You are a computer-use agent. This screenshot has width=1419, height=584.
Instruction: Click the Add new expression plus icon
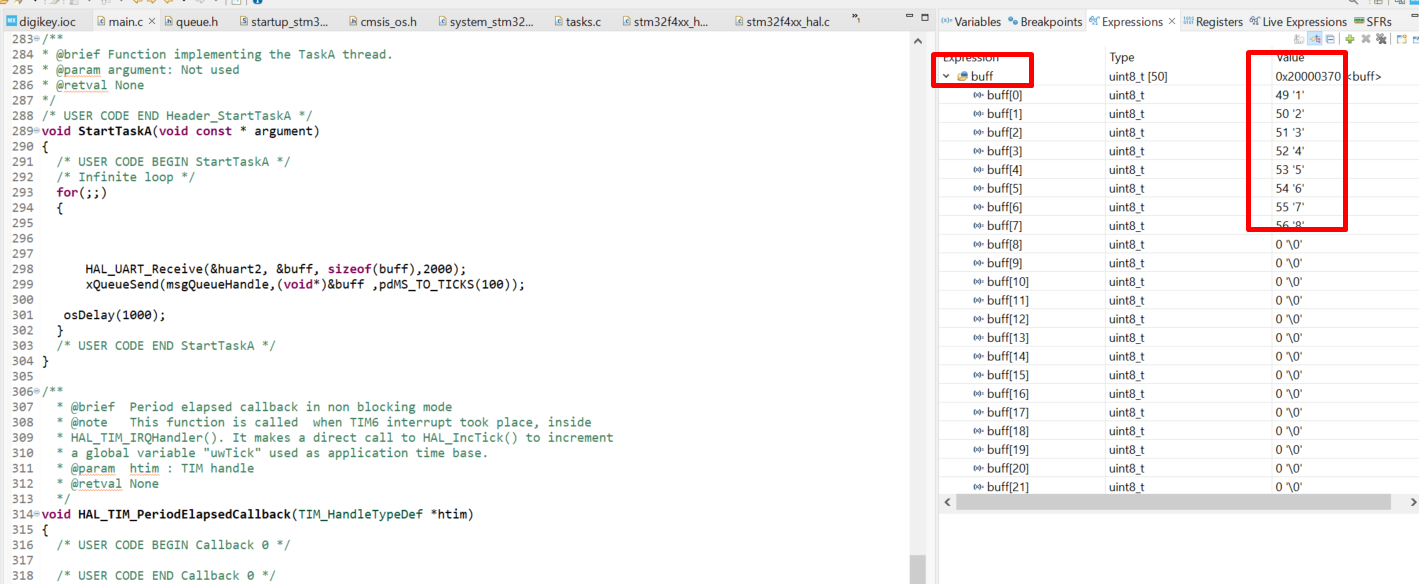[1350, 38]
